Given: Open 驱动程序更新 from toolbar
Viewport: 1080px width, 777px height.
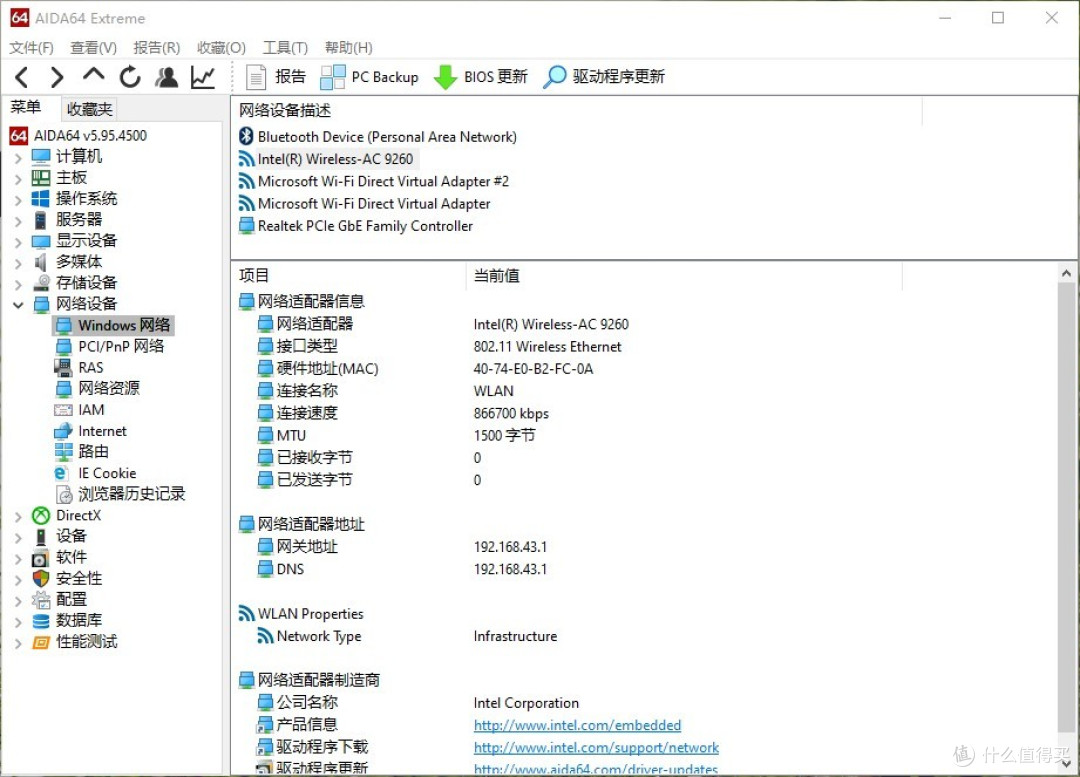Looking at the screenshot, I should pyautogui.click(x=604, y=76).
